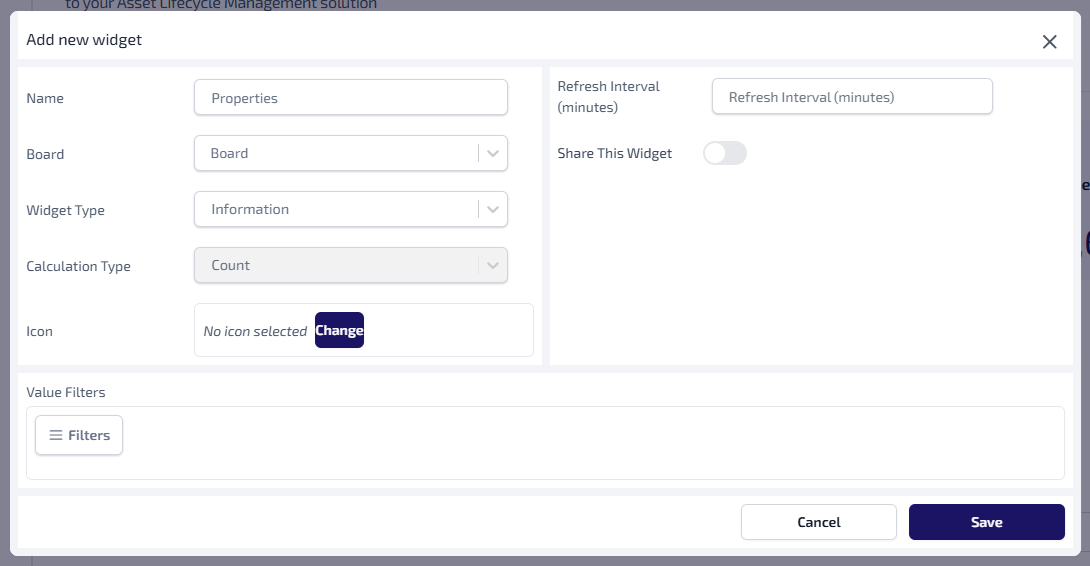Cancel the new widget creation
The image size is (1090, 566).
click(818, 522)
